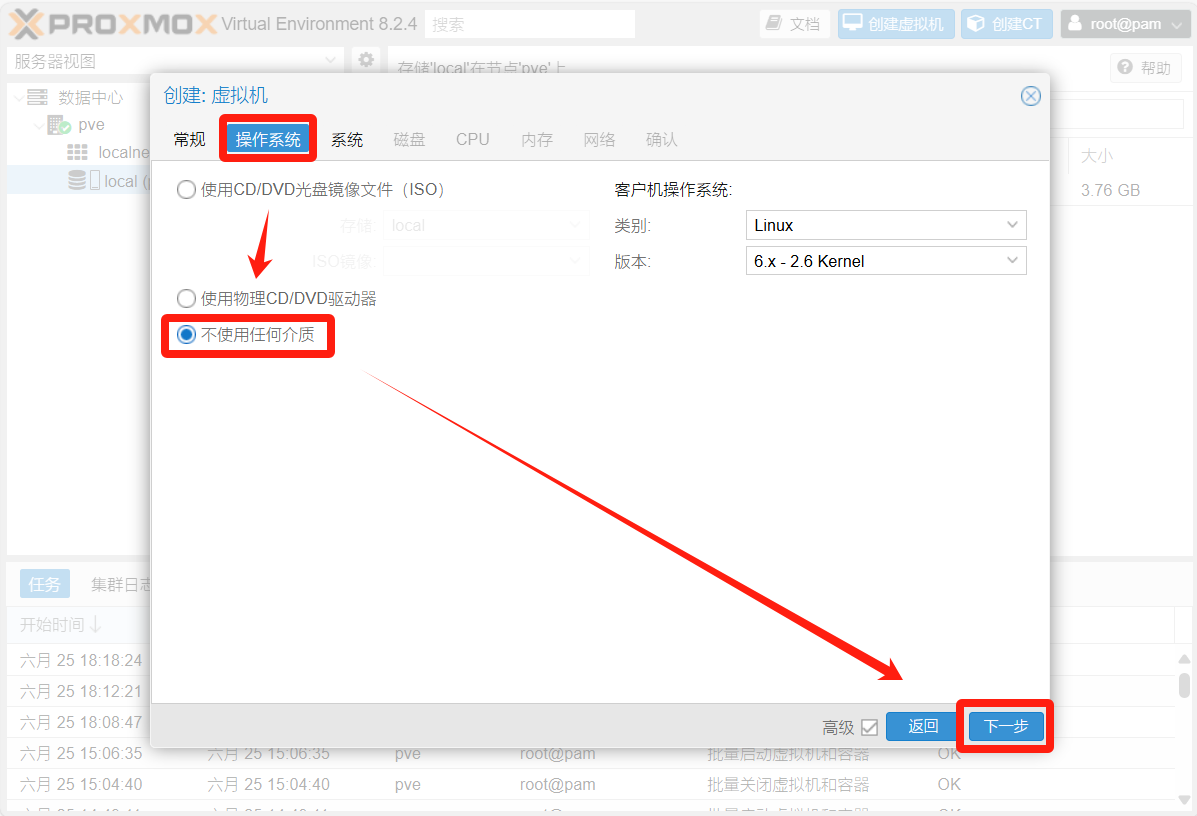The image size is (1197, 816).
Task: Toggle the advanced (高级) checkbox
Action: pyautogui.click(x=869, y=727)
